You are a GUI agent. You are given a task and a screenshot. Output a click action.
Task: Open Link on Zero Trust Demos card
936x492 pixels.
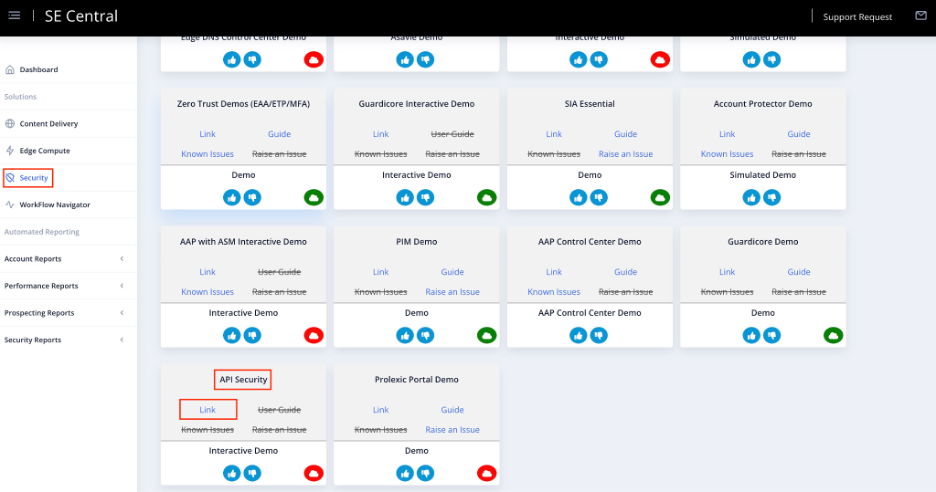point(207,134)
